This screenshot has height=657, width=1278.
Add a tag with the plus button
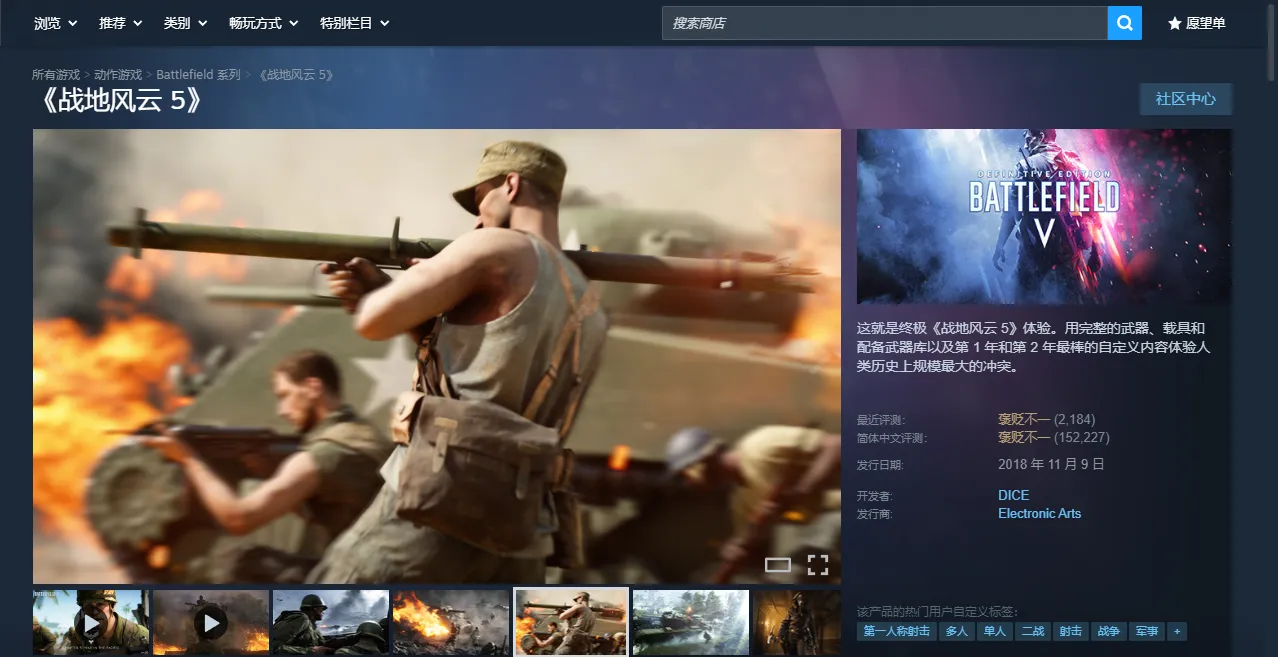click(x=1176, y=631)
